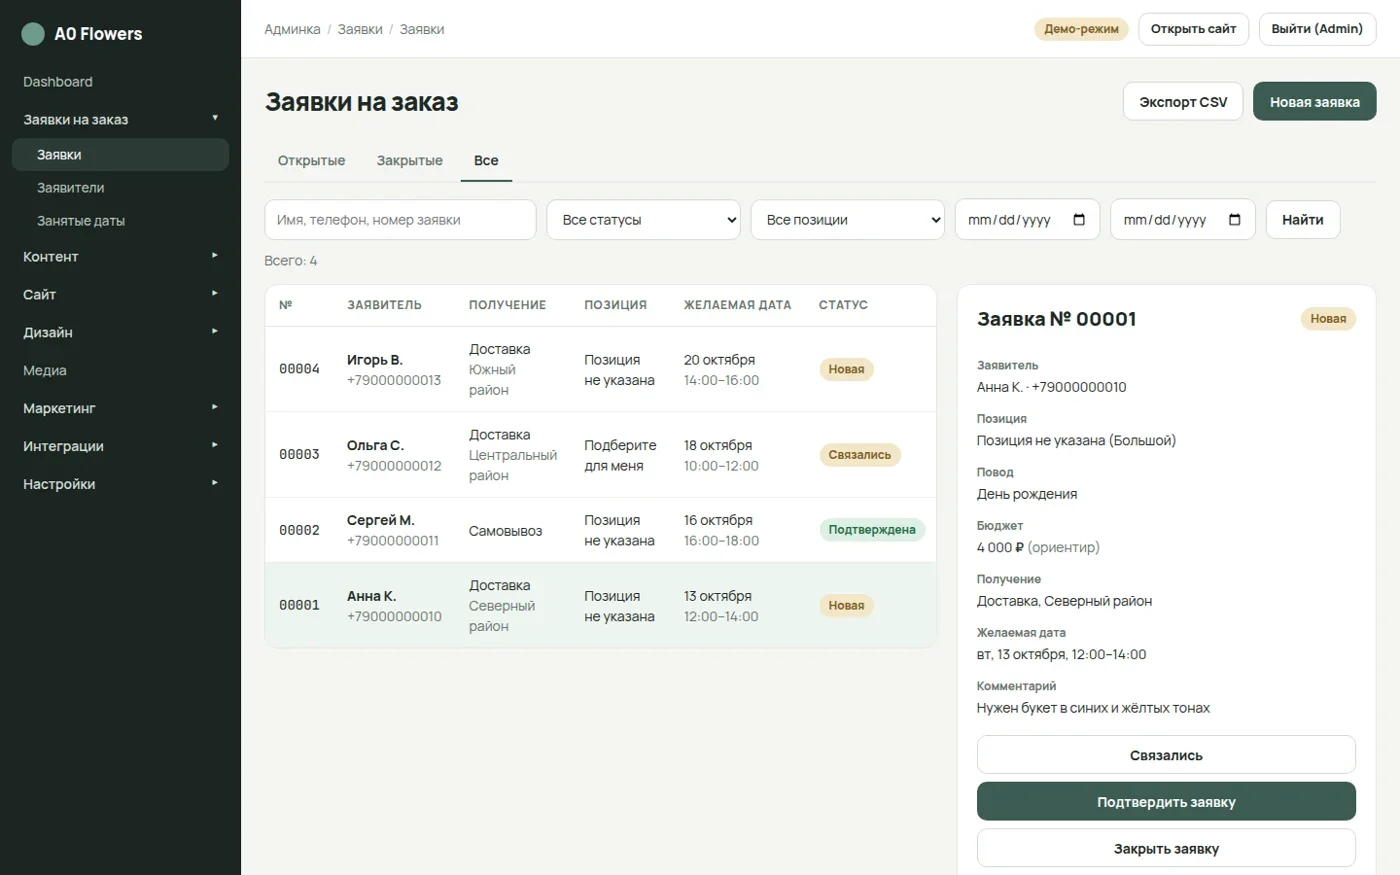Expand the Контент sidebar section
The image size is (1400, 875).
coord(120,257)
